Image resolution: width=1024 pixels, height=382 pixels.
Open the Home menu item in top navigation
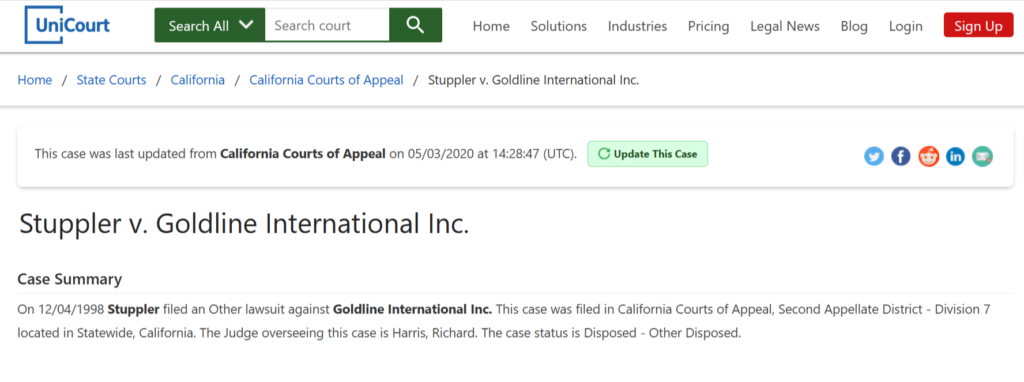pos(491,26)
